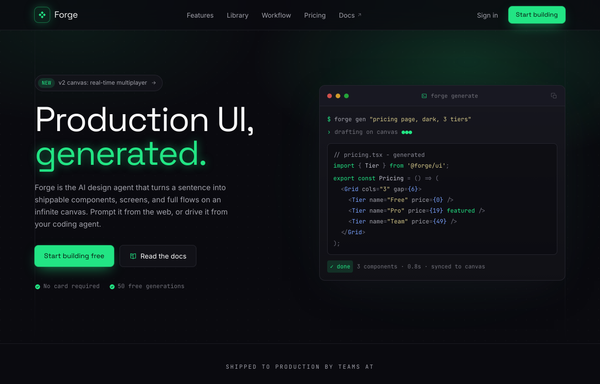Click the book icon in Read the docs
Image resolution: width=600 pixels, height=384 pixels.
[x=133, y=256]
